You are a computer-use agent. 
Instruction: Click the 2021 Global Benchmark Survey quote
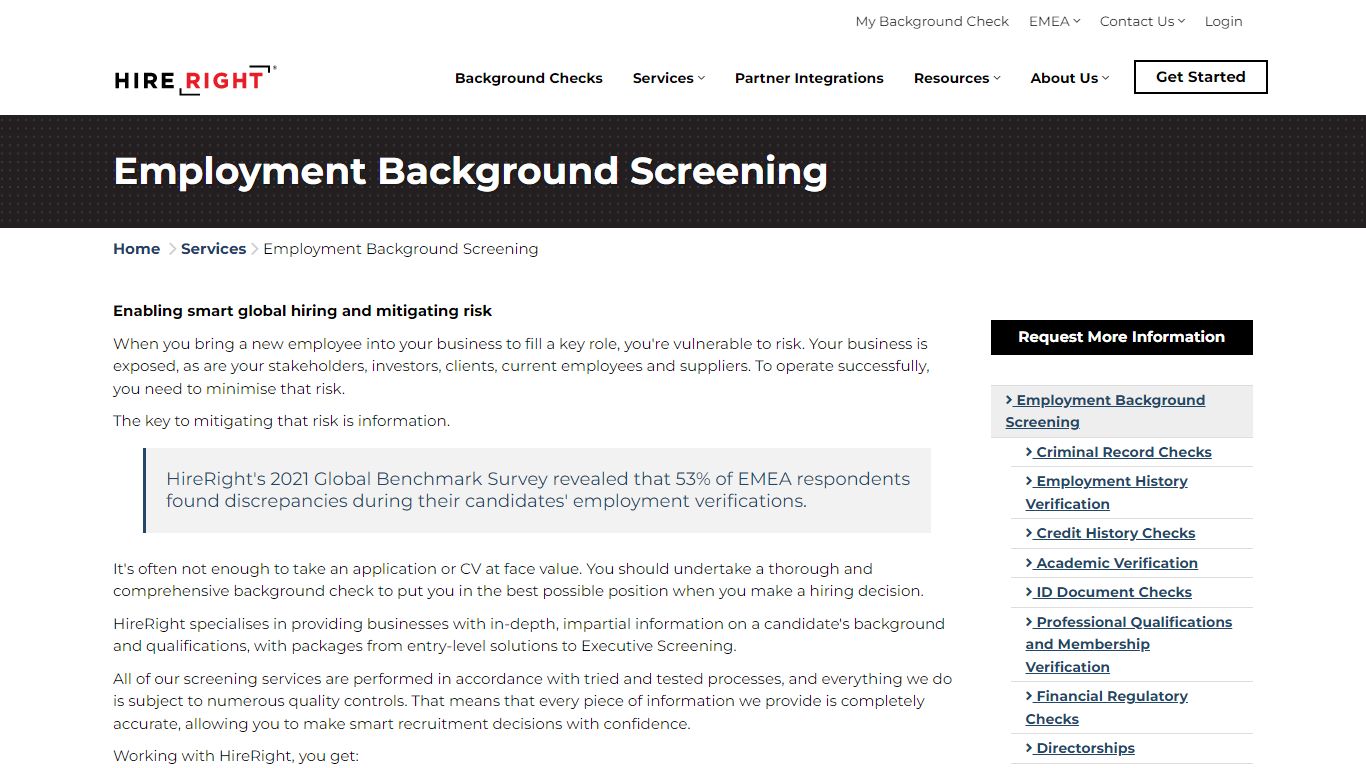coord(538,490)
